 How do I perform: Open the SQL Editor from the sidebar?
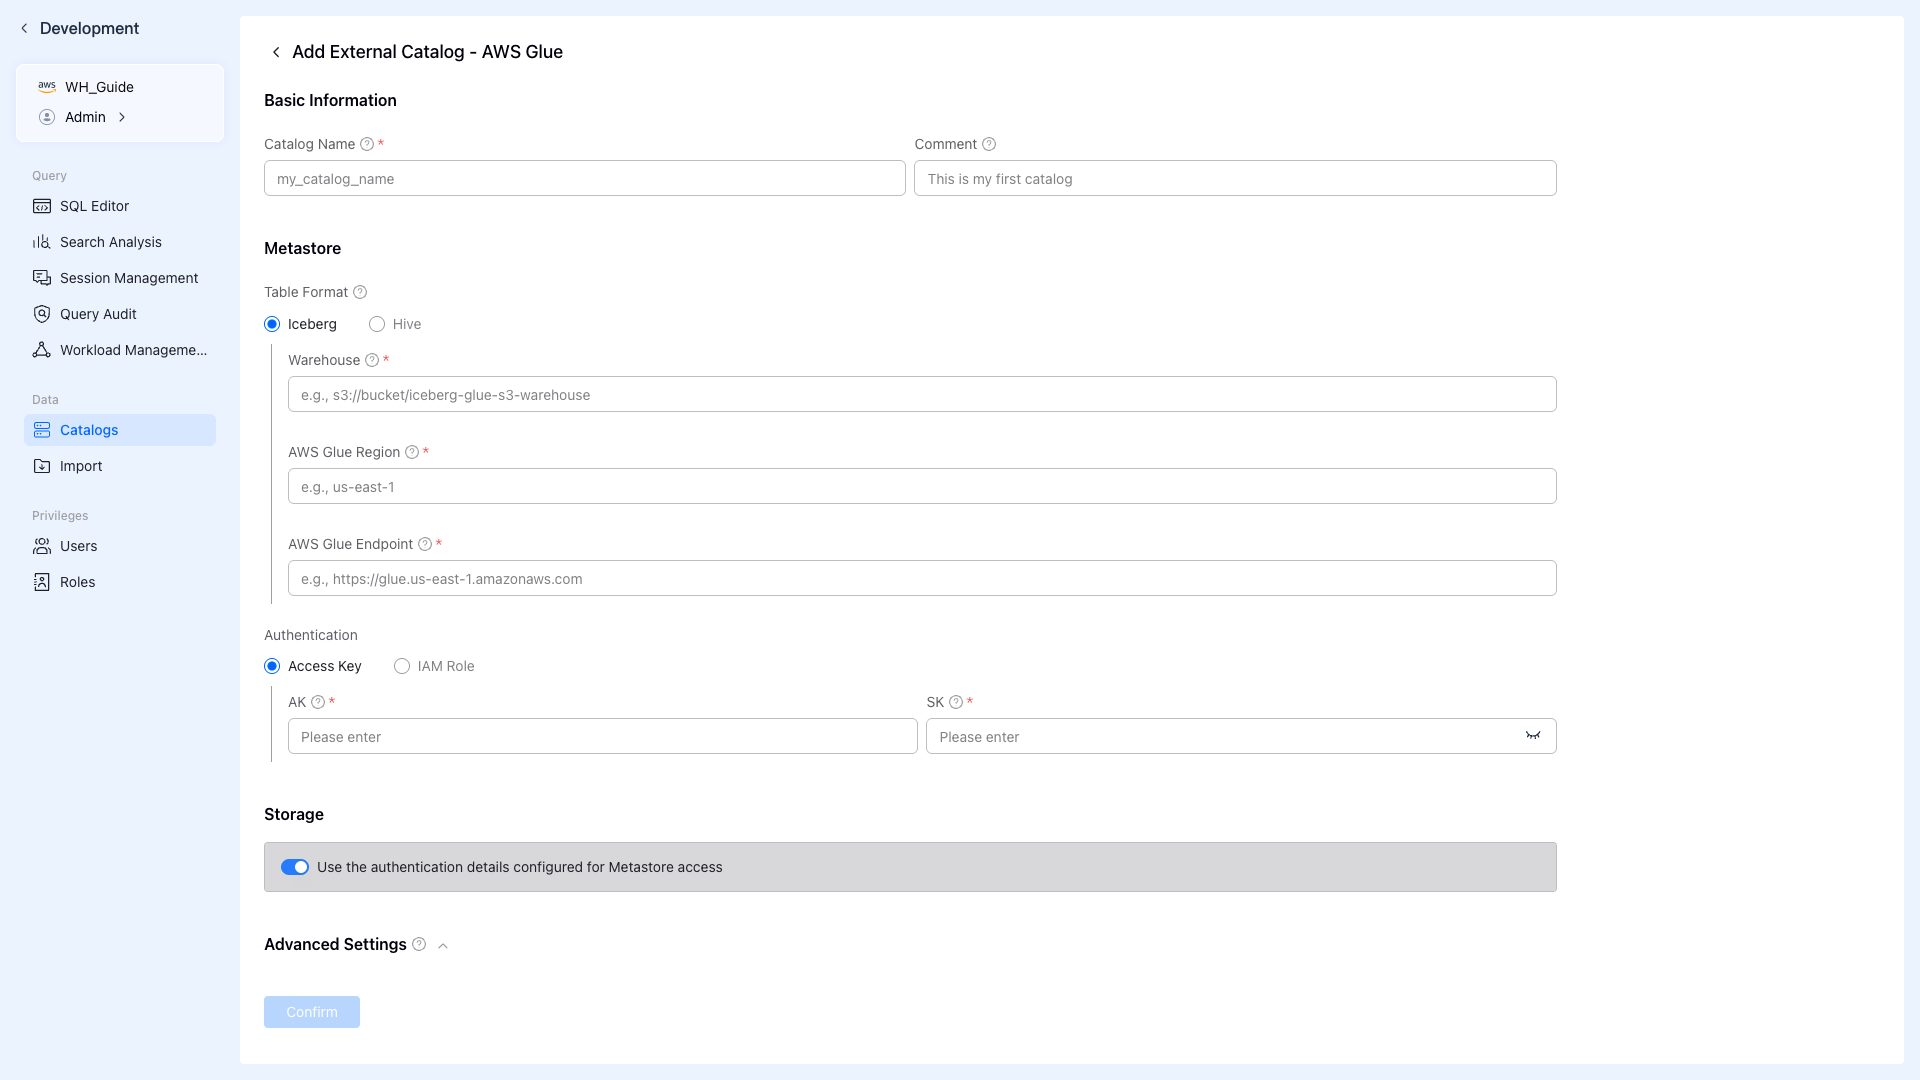(94, 206)
